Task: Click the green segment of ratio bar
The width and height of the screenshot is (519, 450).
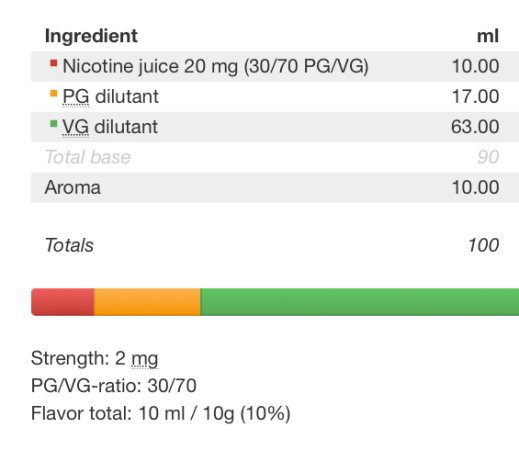Action: point(360,302)
